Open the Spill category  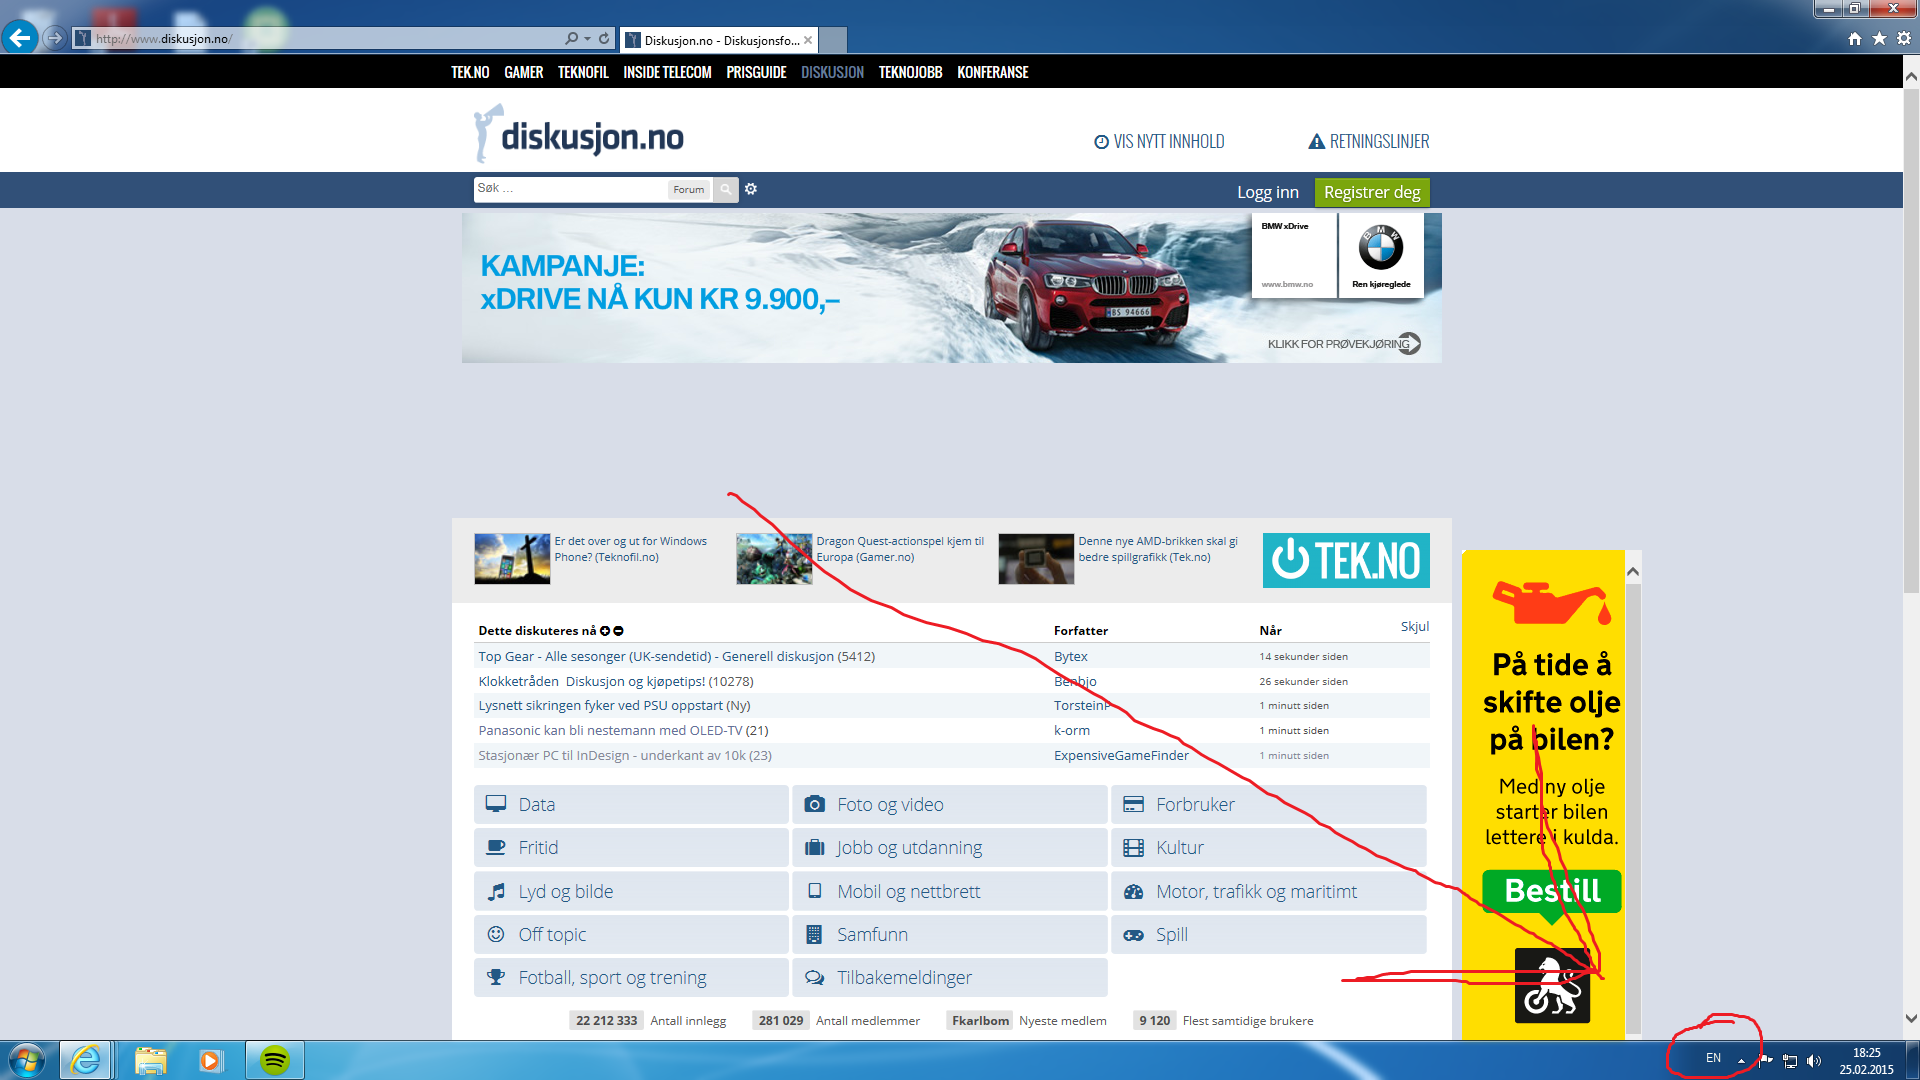point(1269,934)
